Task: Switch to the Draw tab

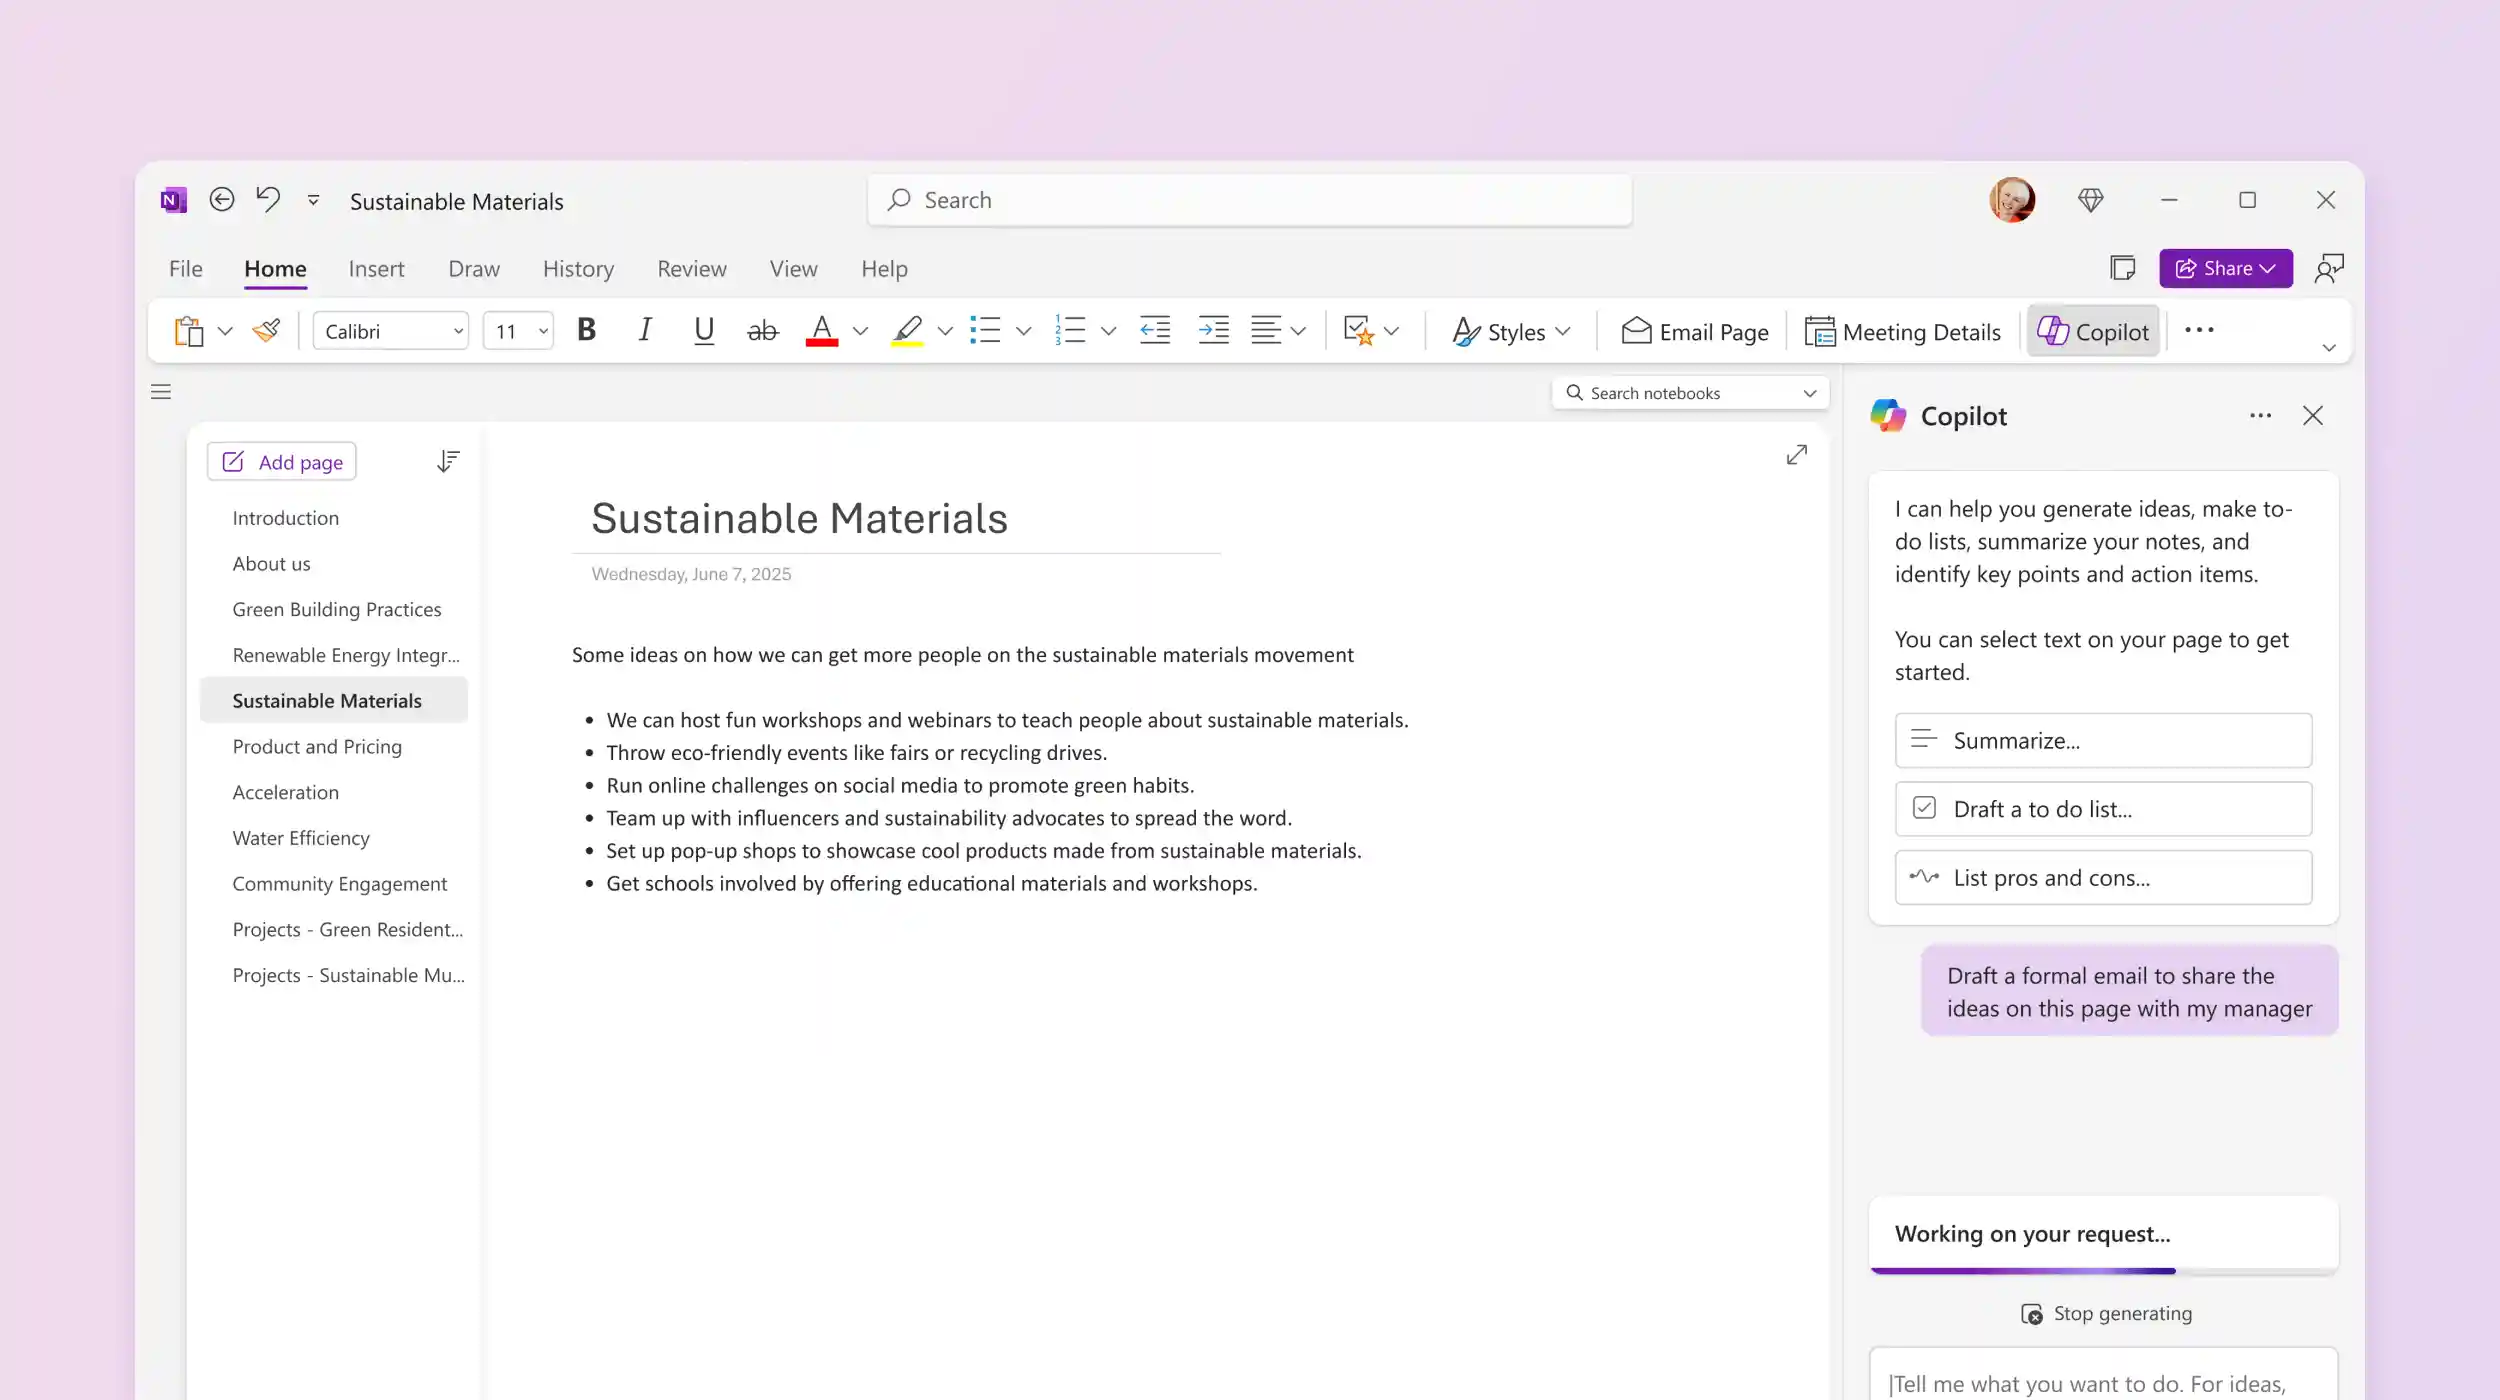Action: pos(473,268)
